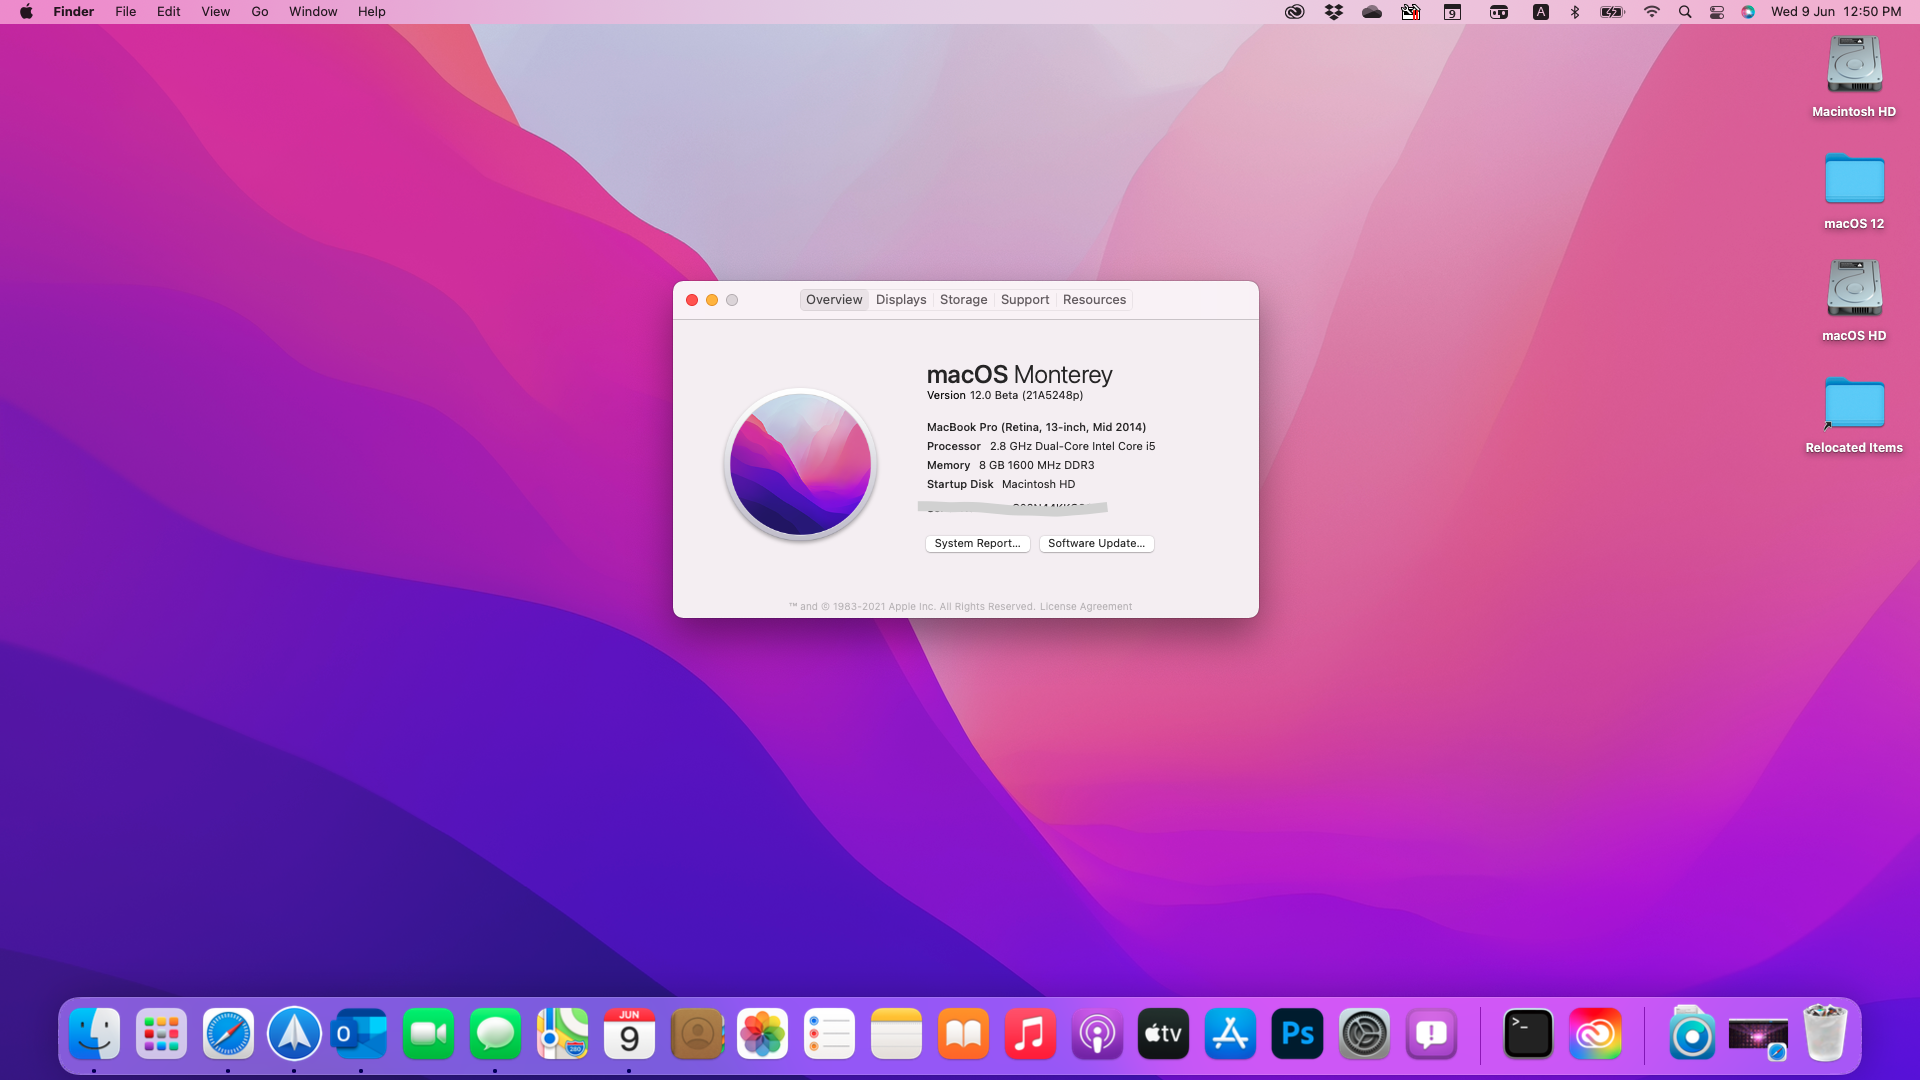The width and height of the screenshot is (1920, 1080).
Task: Open Control Center in the menu bar
Action: [x=1717, y=12]
